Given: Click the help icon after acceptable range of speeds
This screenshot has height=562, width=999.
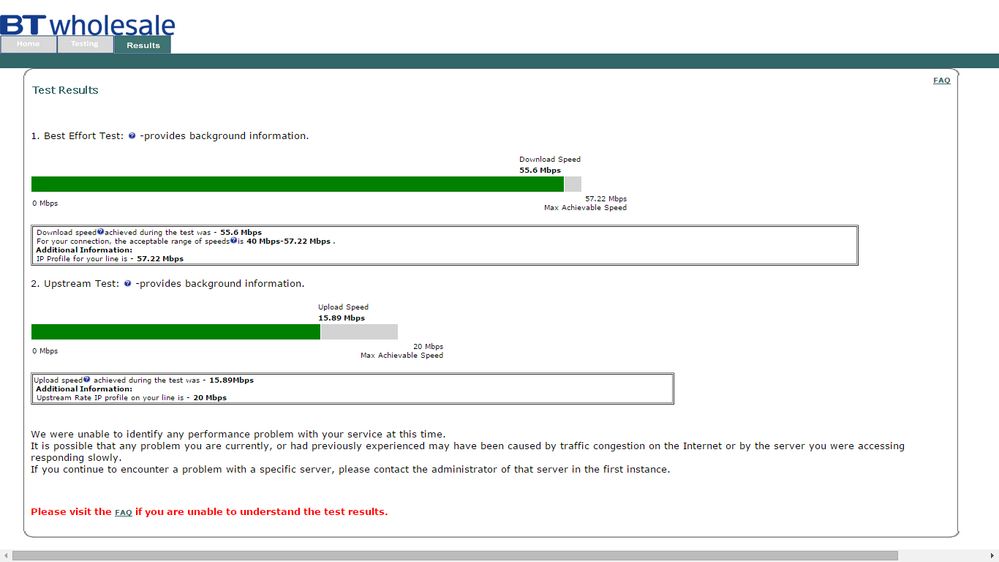Looking at the screenshot, I should tap(233, 241).
